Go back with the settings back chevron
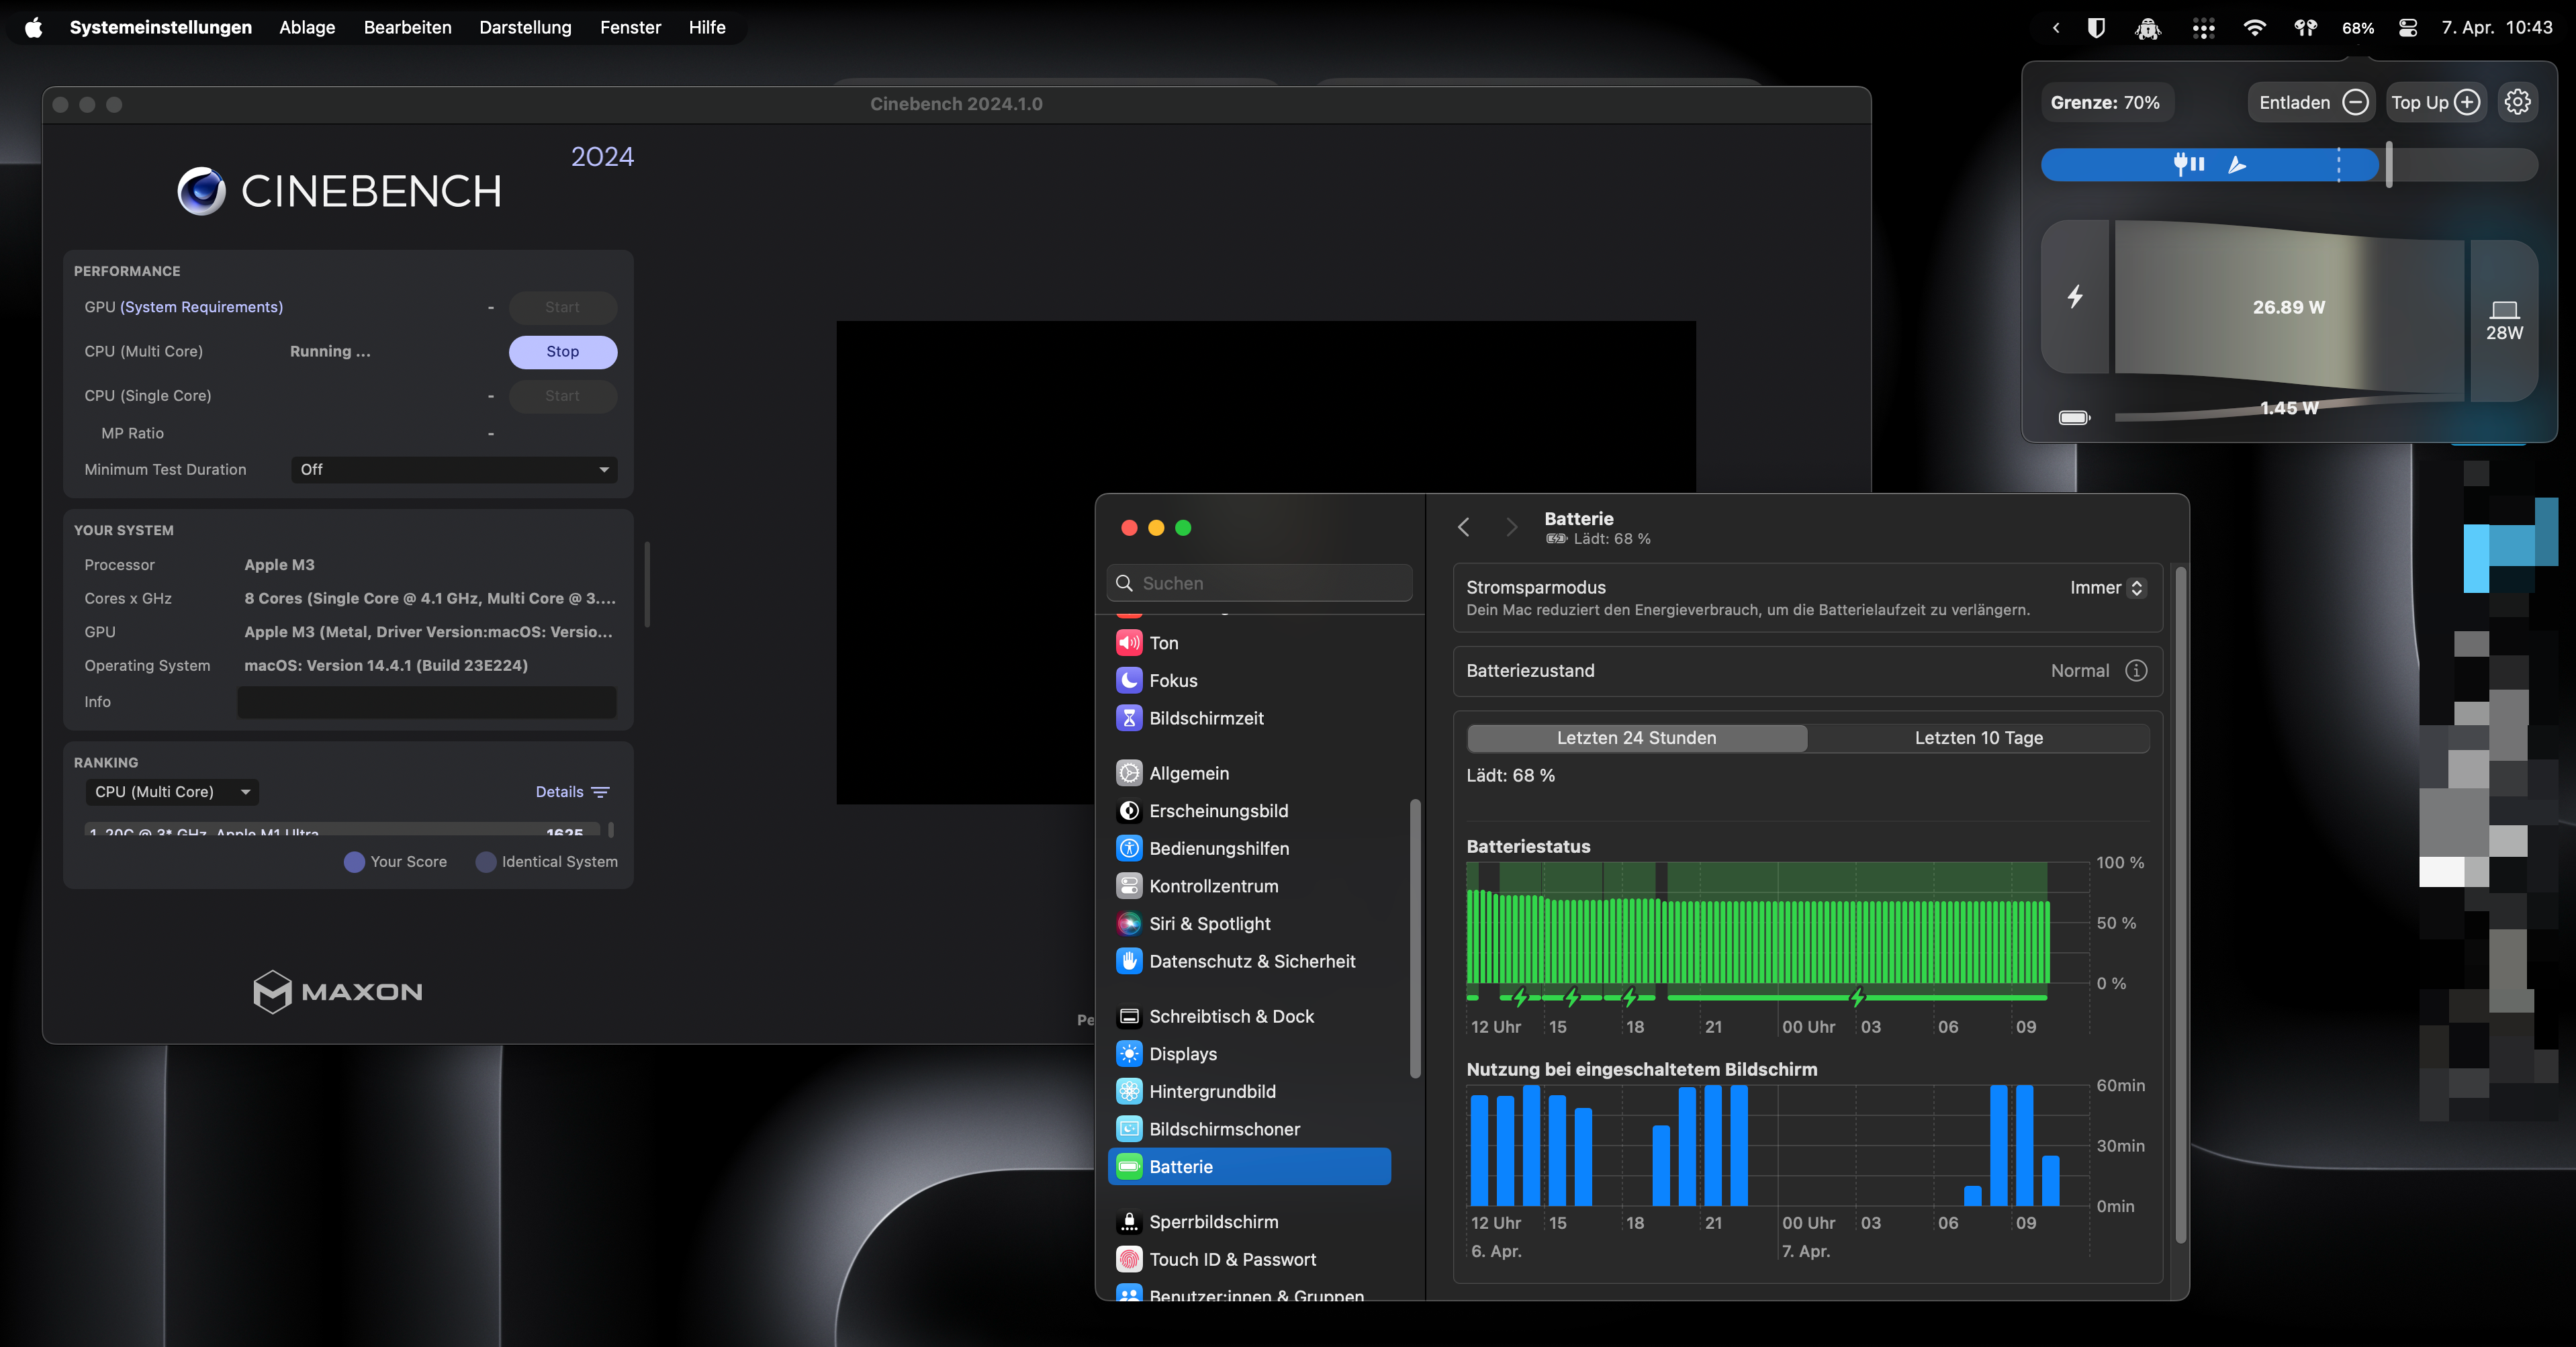 1464,527
